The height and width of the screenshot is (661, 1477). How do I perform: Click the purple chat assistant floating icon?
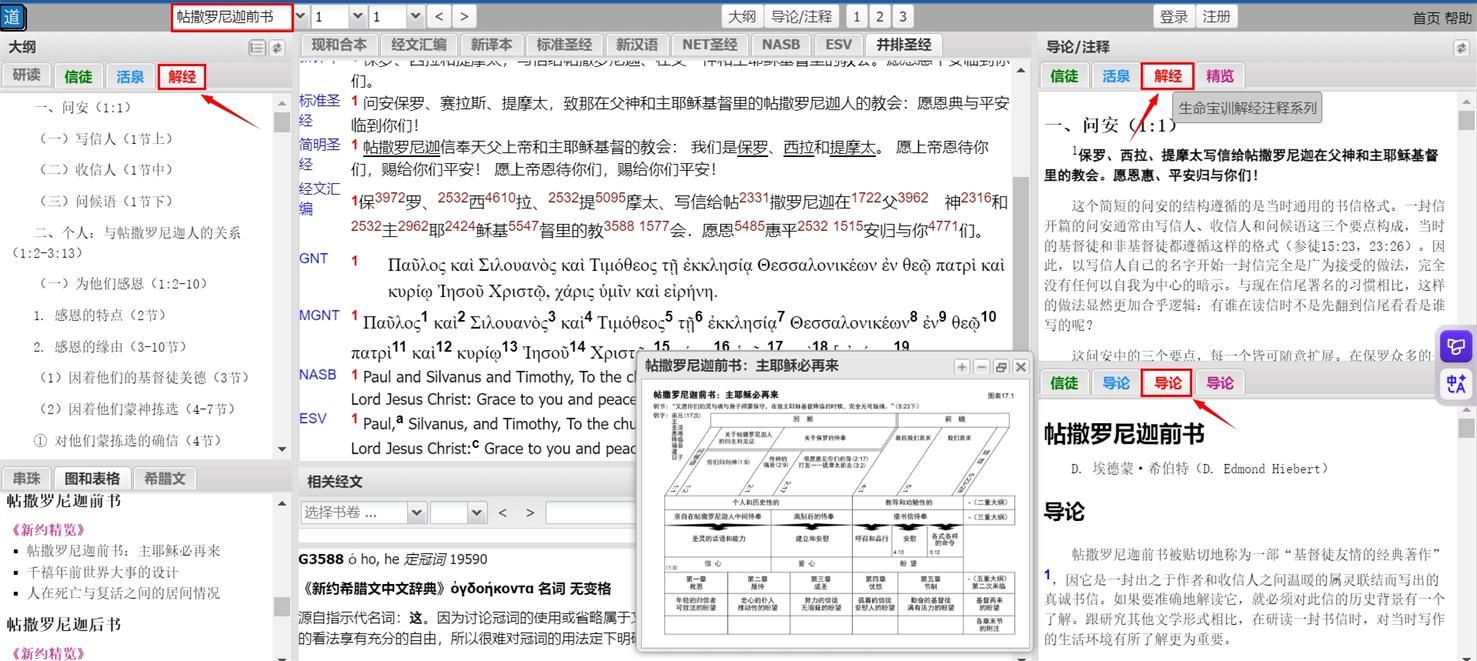[1456, 347]
